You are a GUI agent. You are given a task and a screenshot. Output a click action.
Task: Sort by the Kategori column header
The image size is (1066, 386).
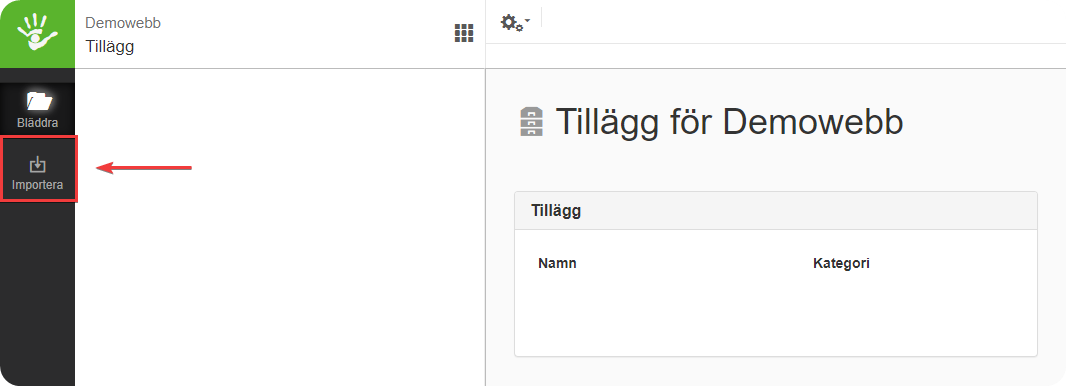coord(841,264)
